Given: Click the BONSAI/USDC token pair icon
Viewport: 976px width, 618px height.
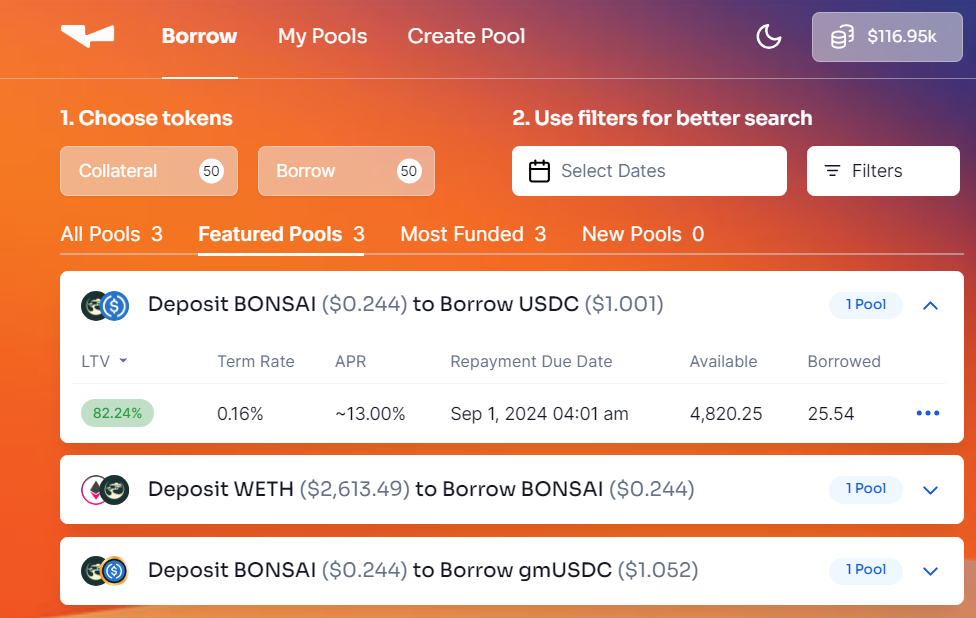Looking at the screenshot, I should click(105, 305).
